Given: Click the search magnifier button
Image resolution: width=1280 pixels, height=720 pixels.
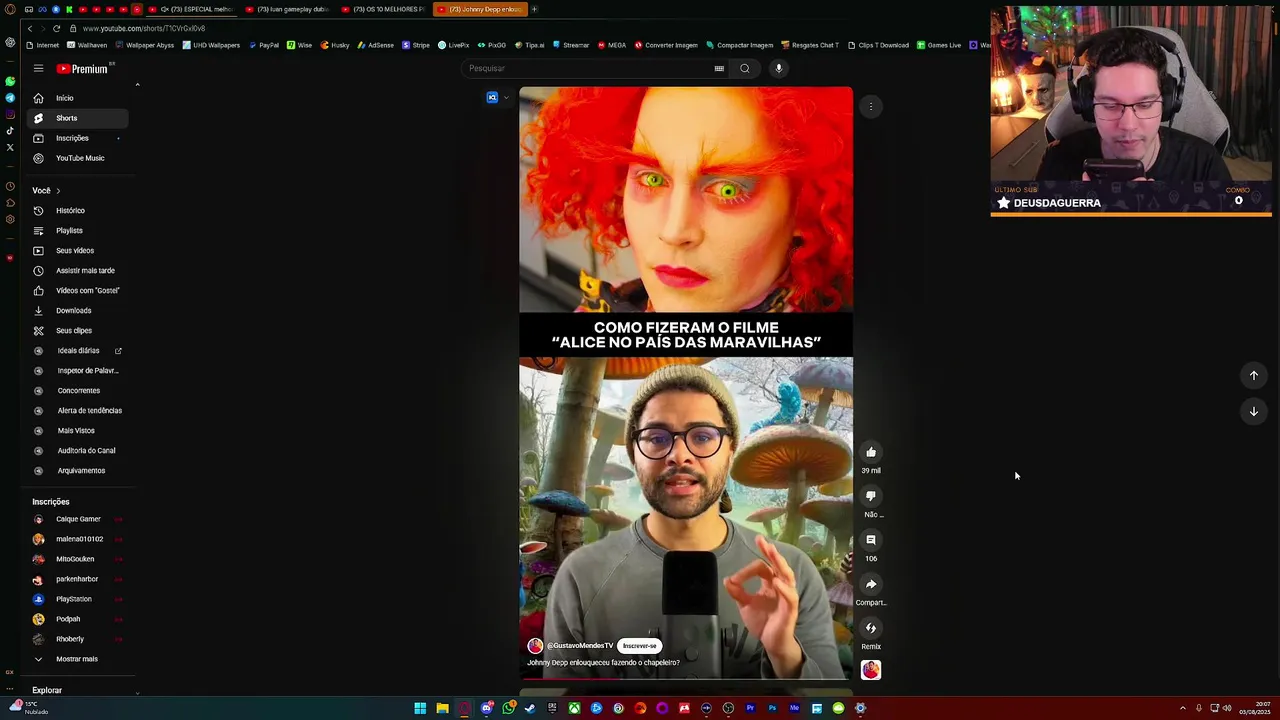Looking at the screenshot, I should pos(745,68).
